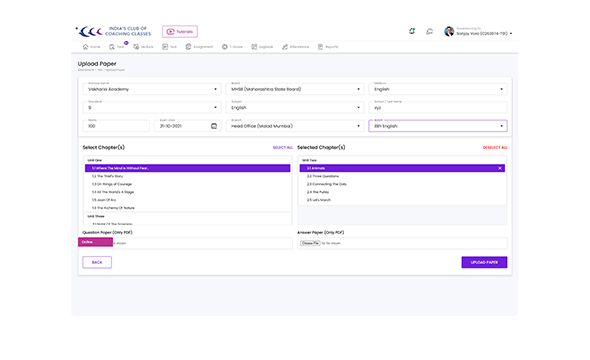Expand the Sanjay Vora account dropdown arrow
Screen dimensions: 590x360
[x=511, y=33]
